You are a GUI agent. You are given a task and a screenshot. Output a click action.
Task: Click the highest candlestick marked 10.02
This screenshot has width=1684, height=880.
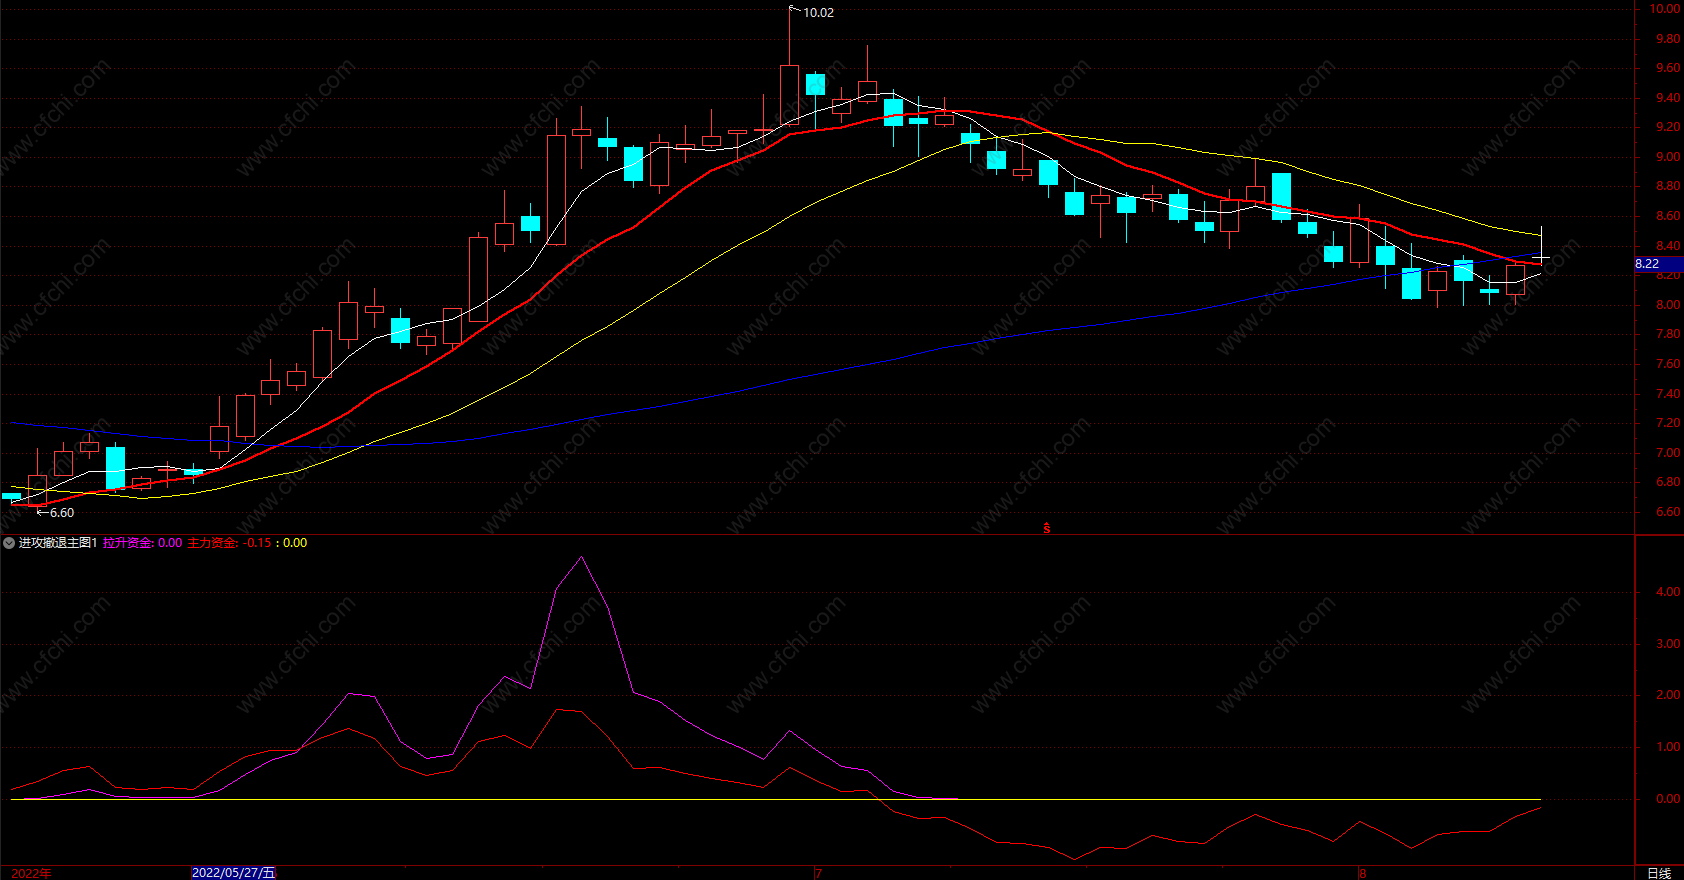[789, 95]
